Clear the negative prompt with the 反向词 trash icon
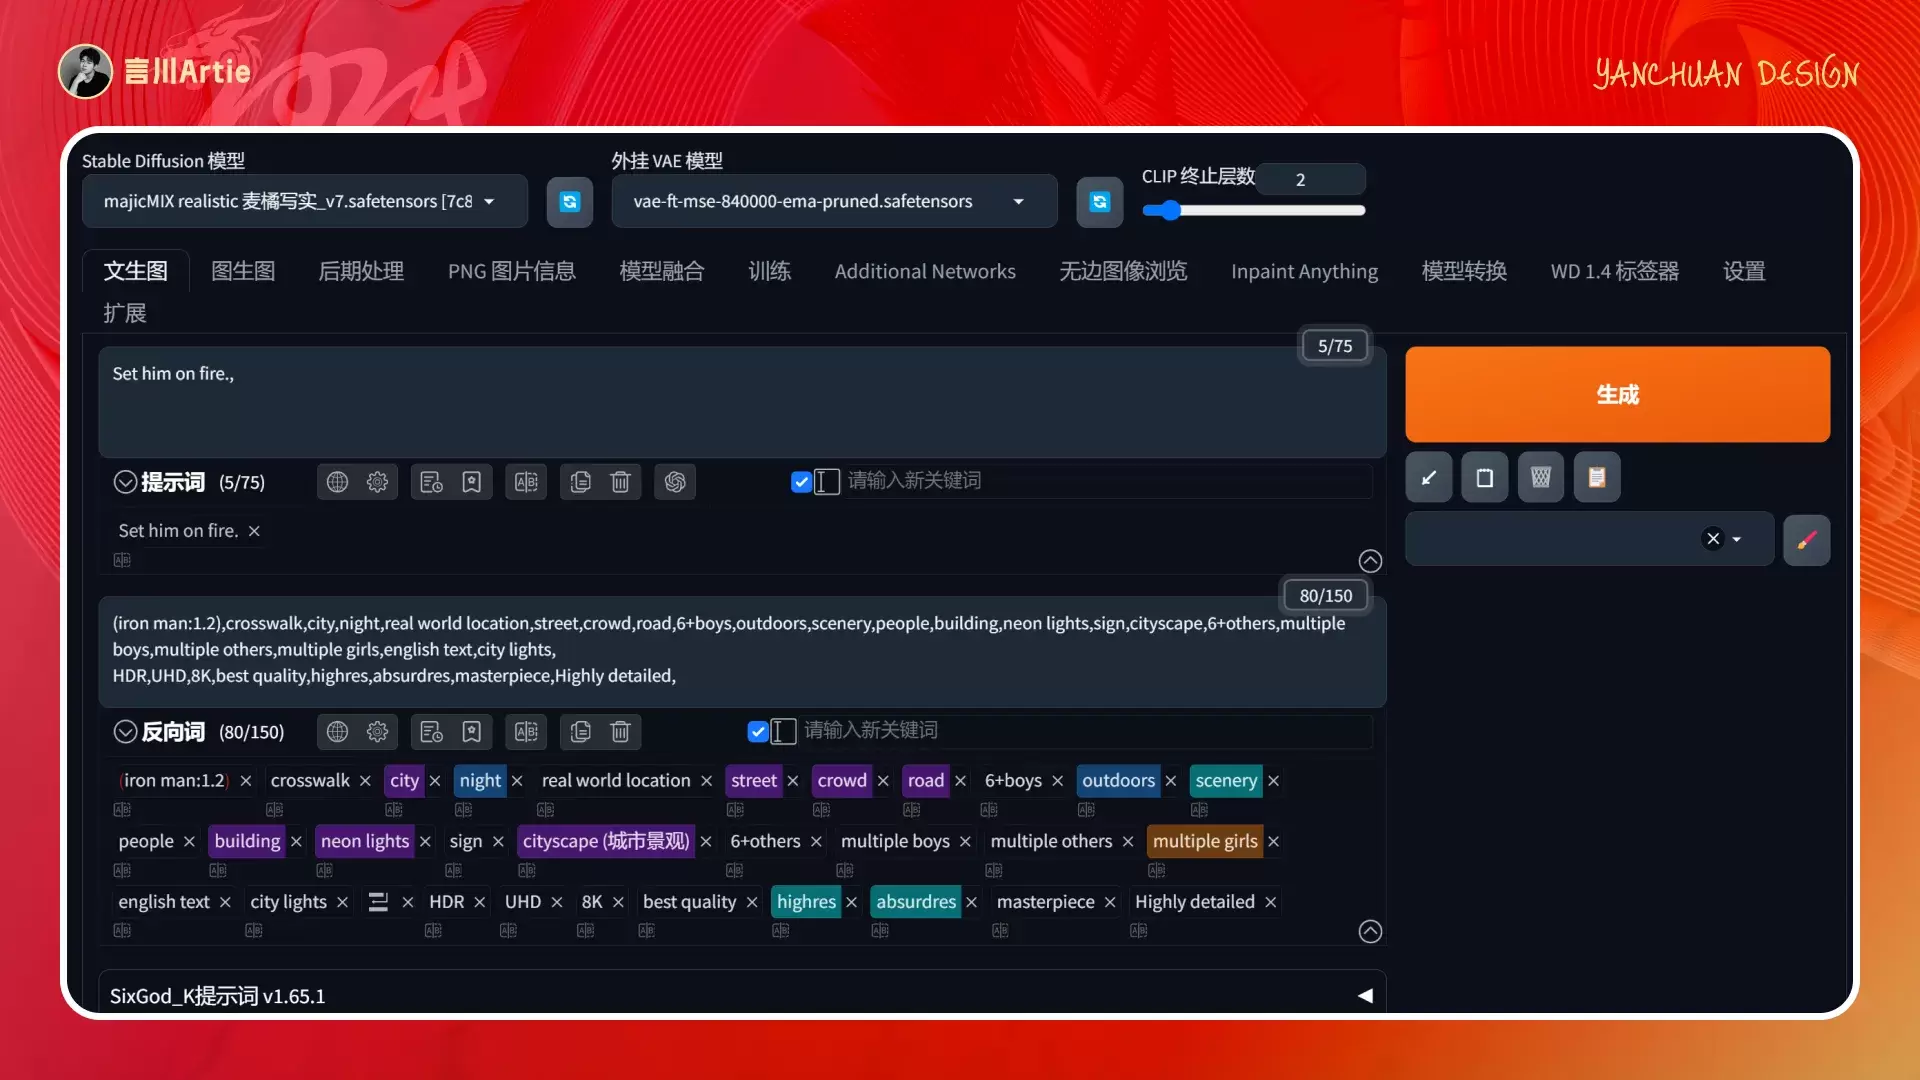Image resolution: width=1920 pixels, height=1080 pixels. click(620, 732)
